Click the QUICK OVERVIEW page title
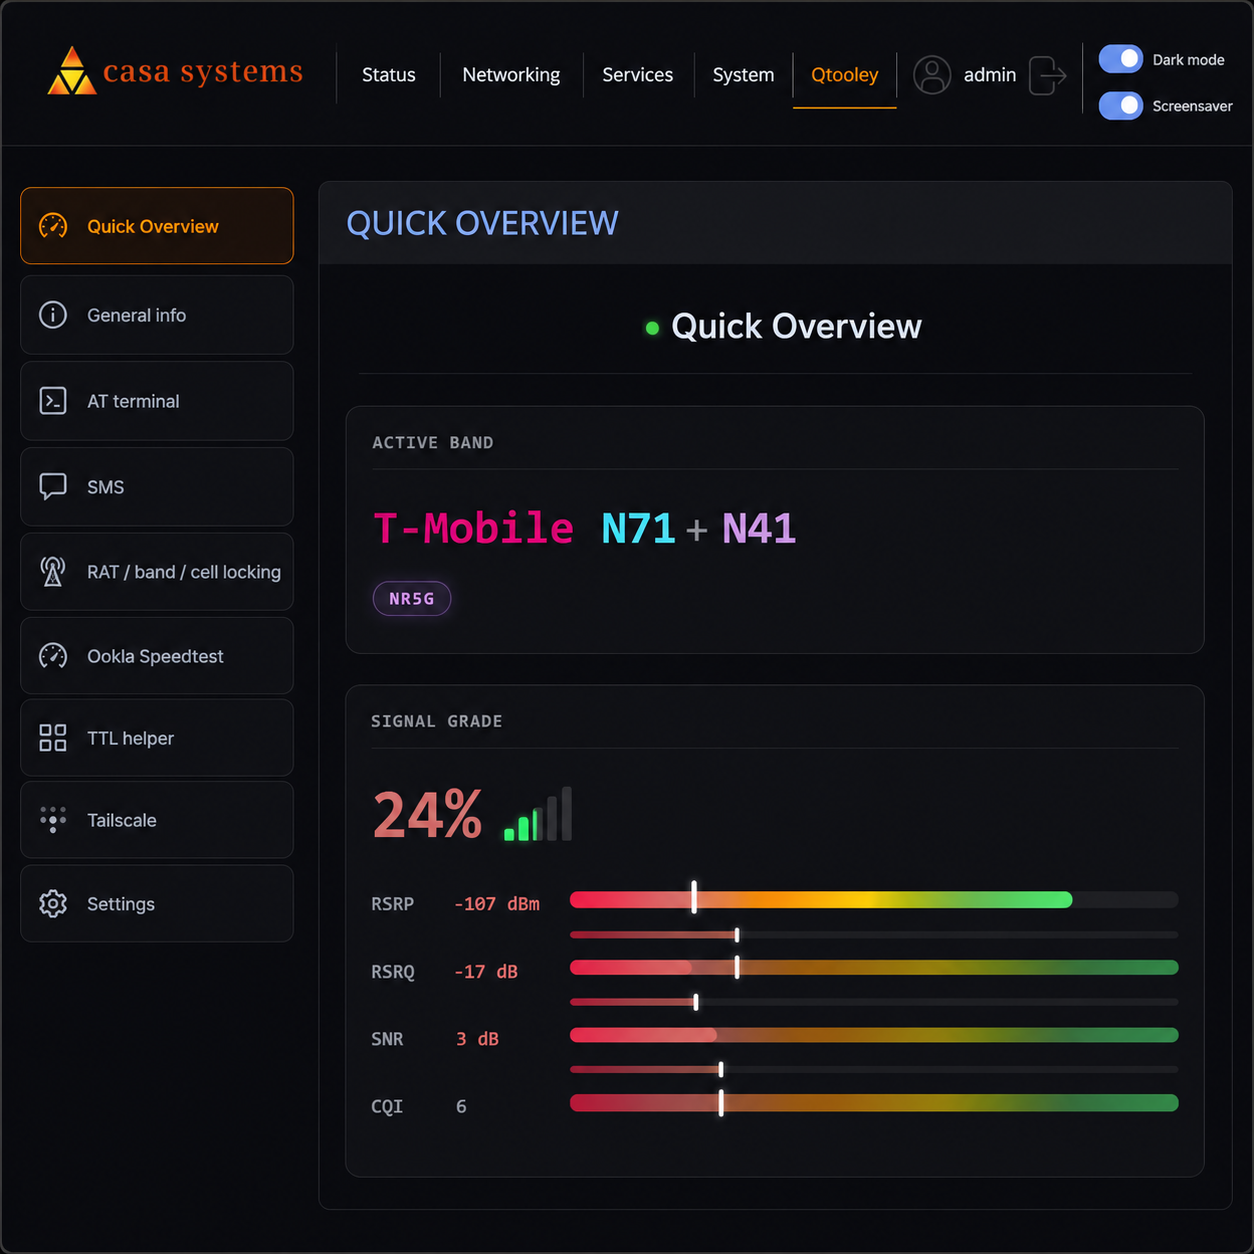The width and height of the screenshot is (1254, 1254). 483,223
